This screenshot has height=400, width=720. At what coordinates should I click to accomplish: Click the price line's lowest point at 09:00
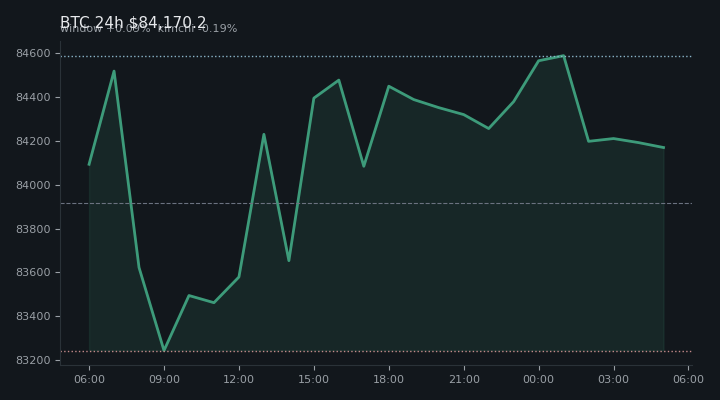tap(164, 350)
